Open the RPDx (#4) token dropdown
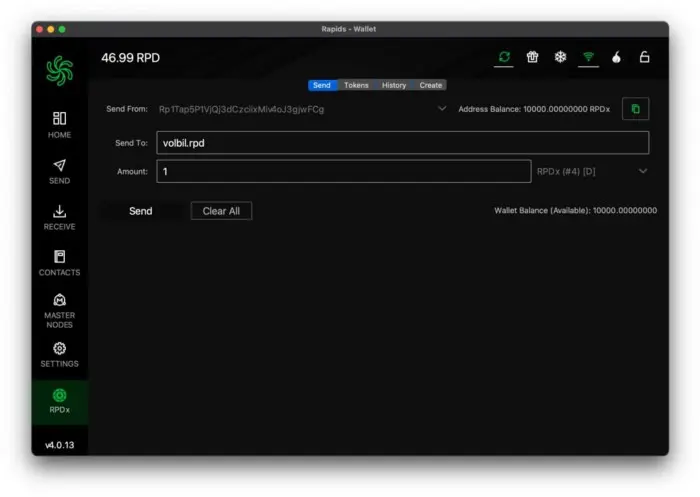The height and width of the screenshot is (497, 700). (x=592, y=171)
